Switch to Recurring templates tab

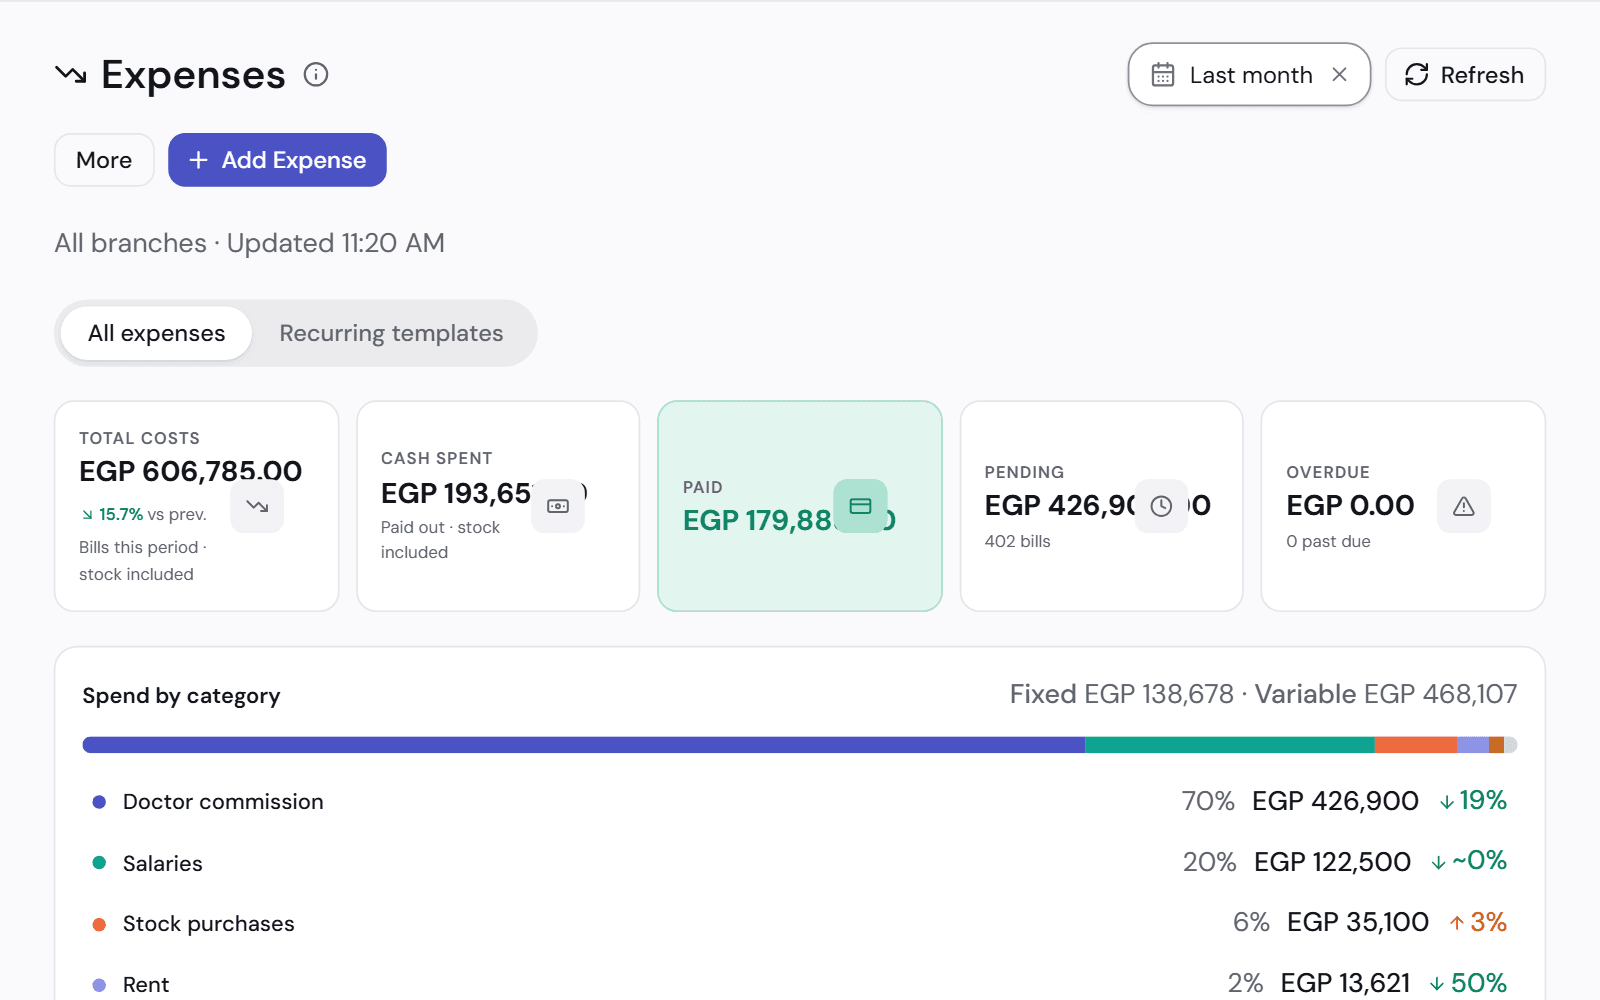tap(391, 333)
